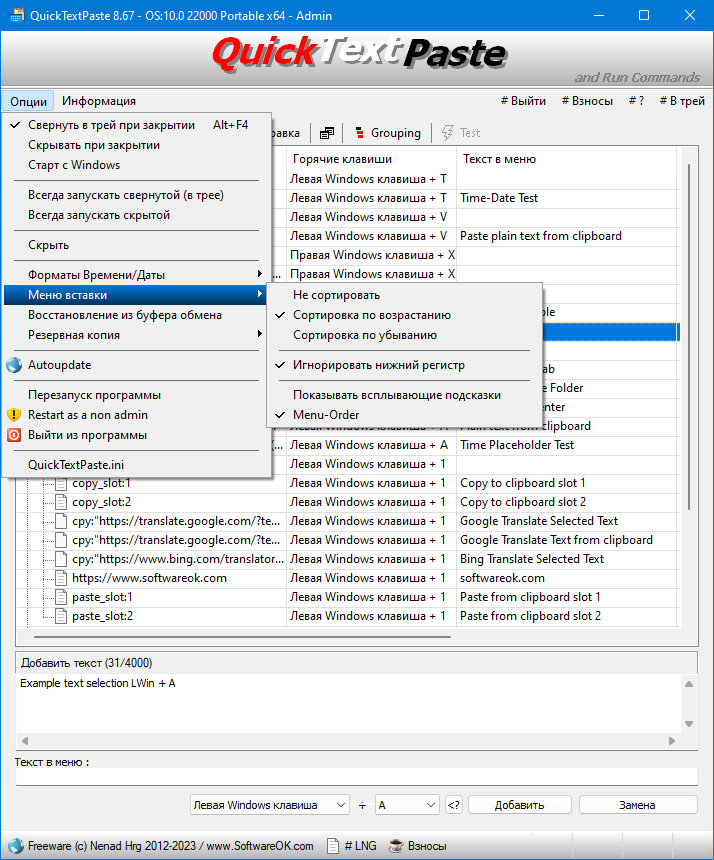Enable Старт с Windows option

137,165
